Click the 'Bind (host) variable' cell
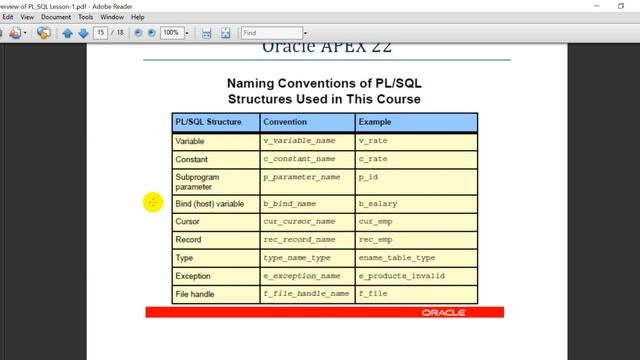This screenshot has width=640, height=360. click(x=216, y=204)
